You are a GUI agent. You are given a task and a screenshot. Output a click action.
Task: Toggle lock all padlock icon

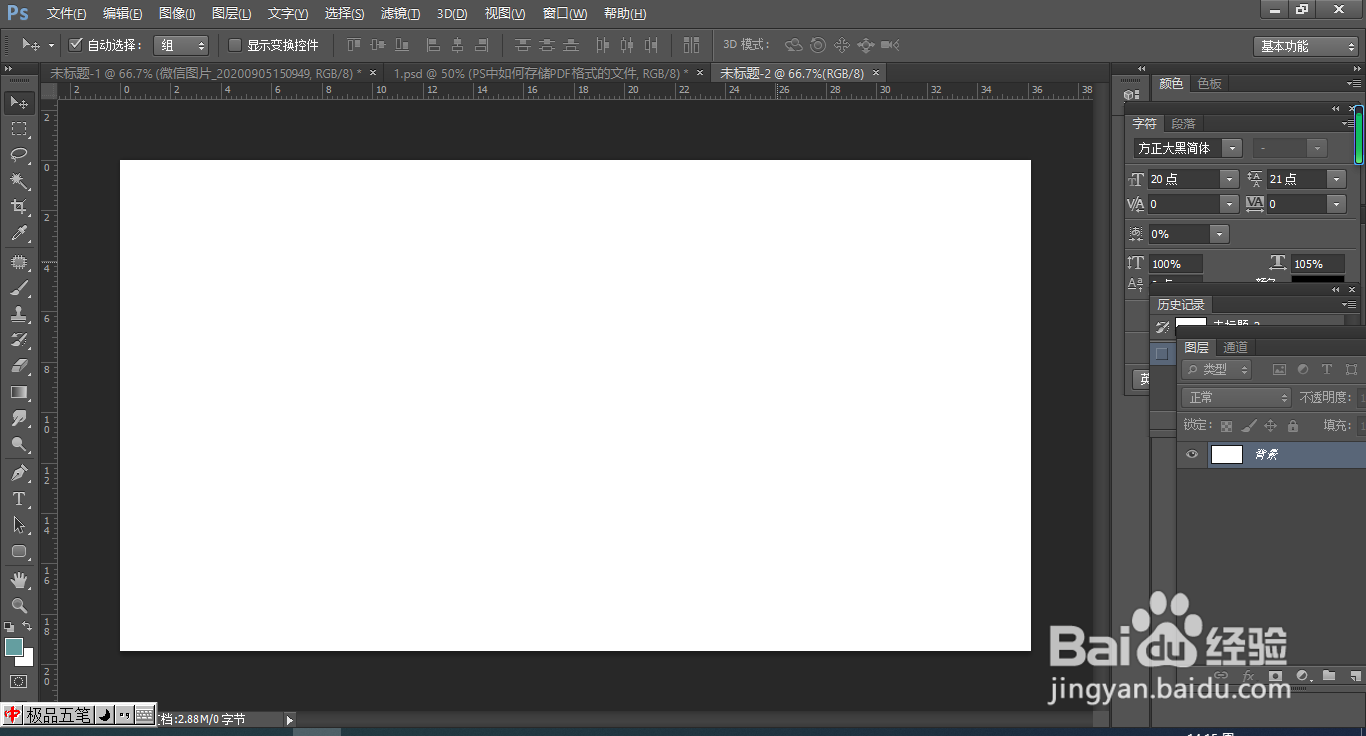[1292, 426]
